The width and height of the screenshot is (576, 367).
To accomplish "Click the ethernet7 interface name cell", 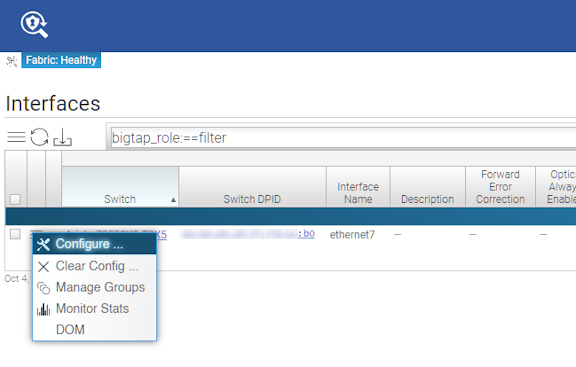I will tap(352, 234).
